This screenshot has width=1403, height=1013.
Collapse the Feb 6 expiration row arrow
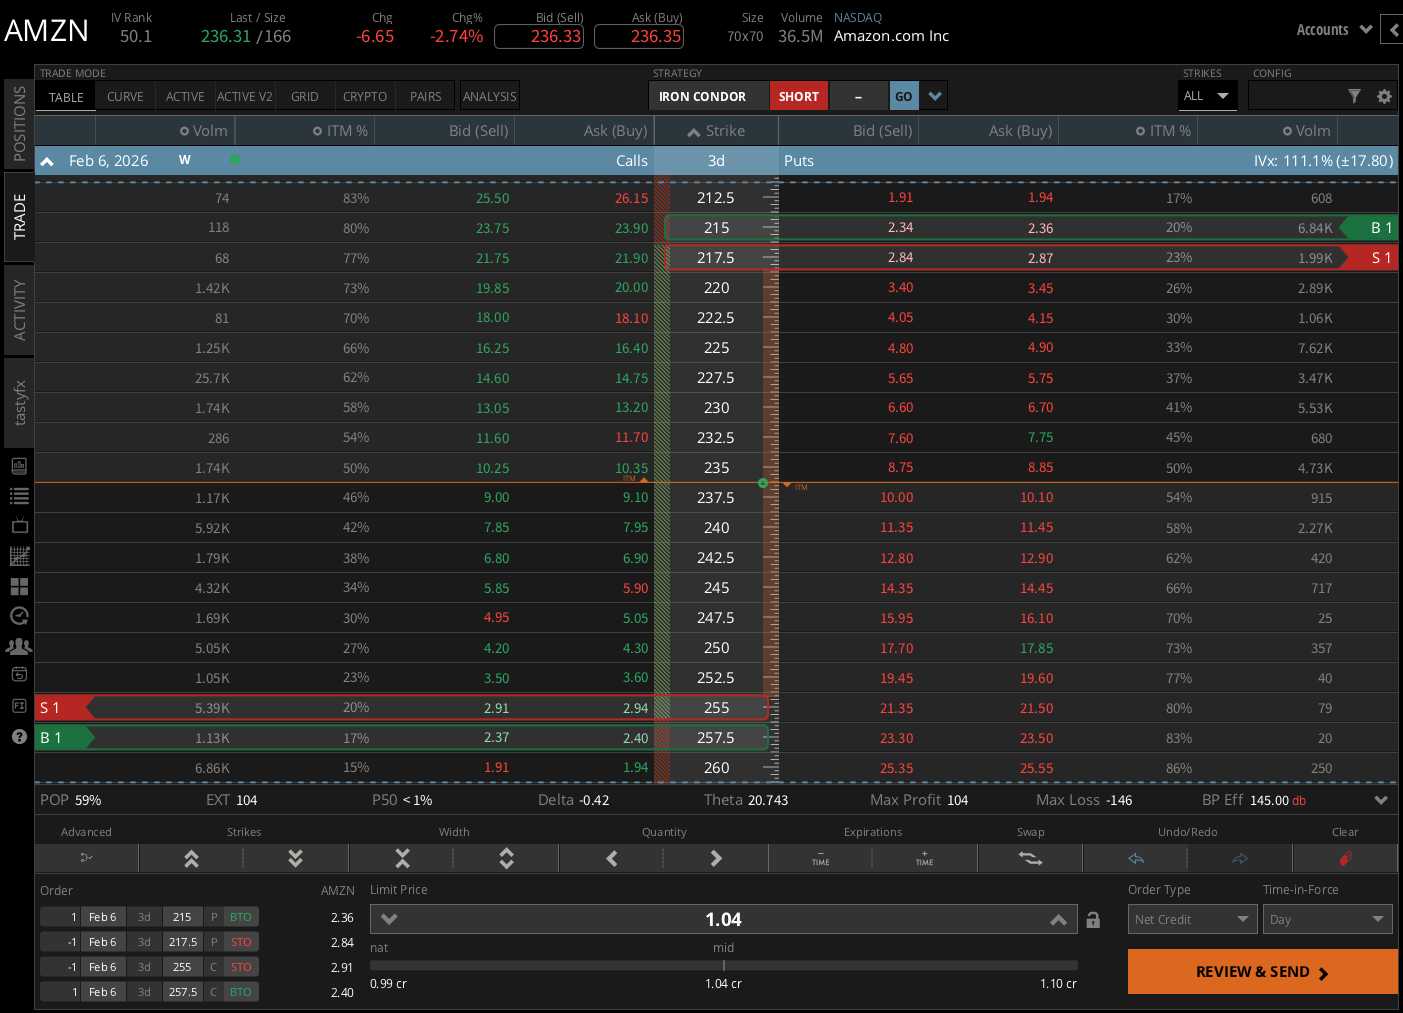[x=47, y=161]
